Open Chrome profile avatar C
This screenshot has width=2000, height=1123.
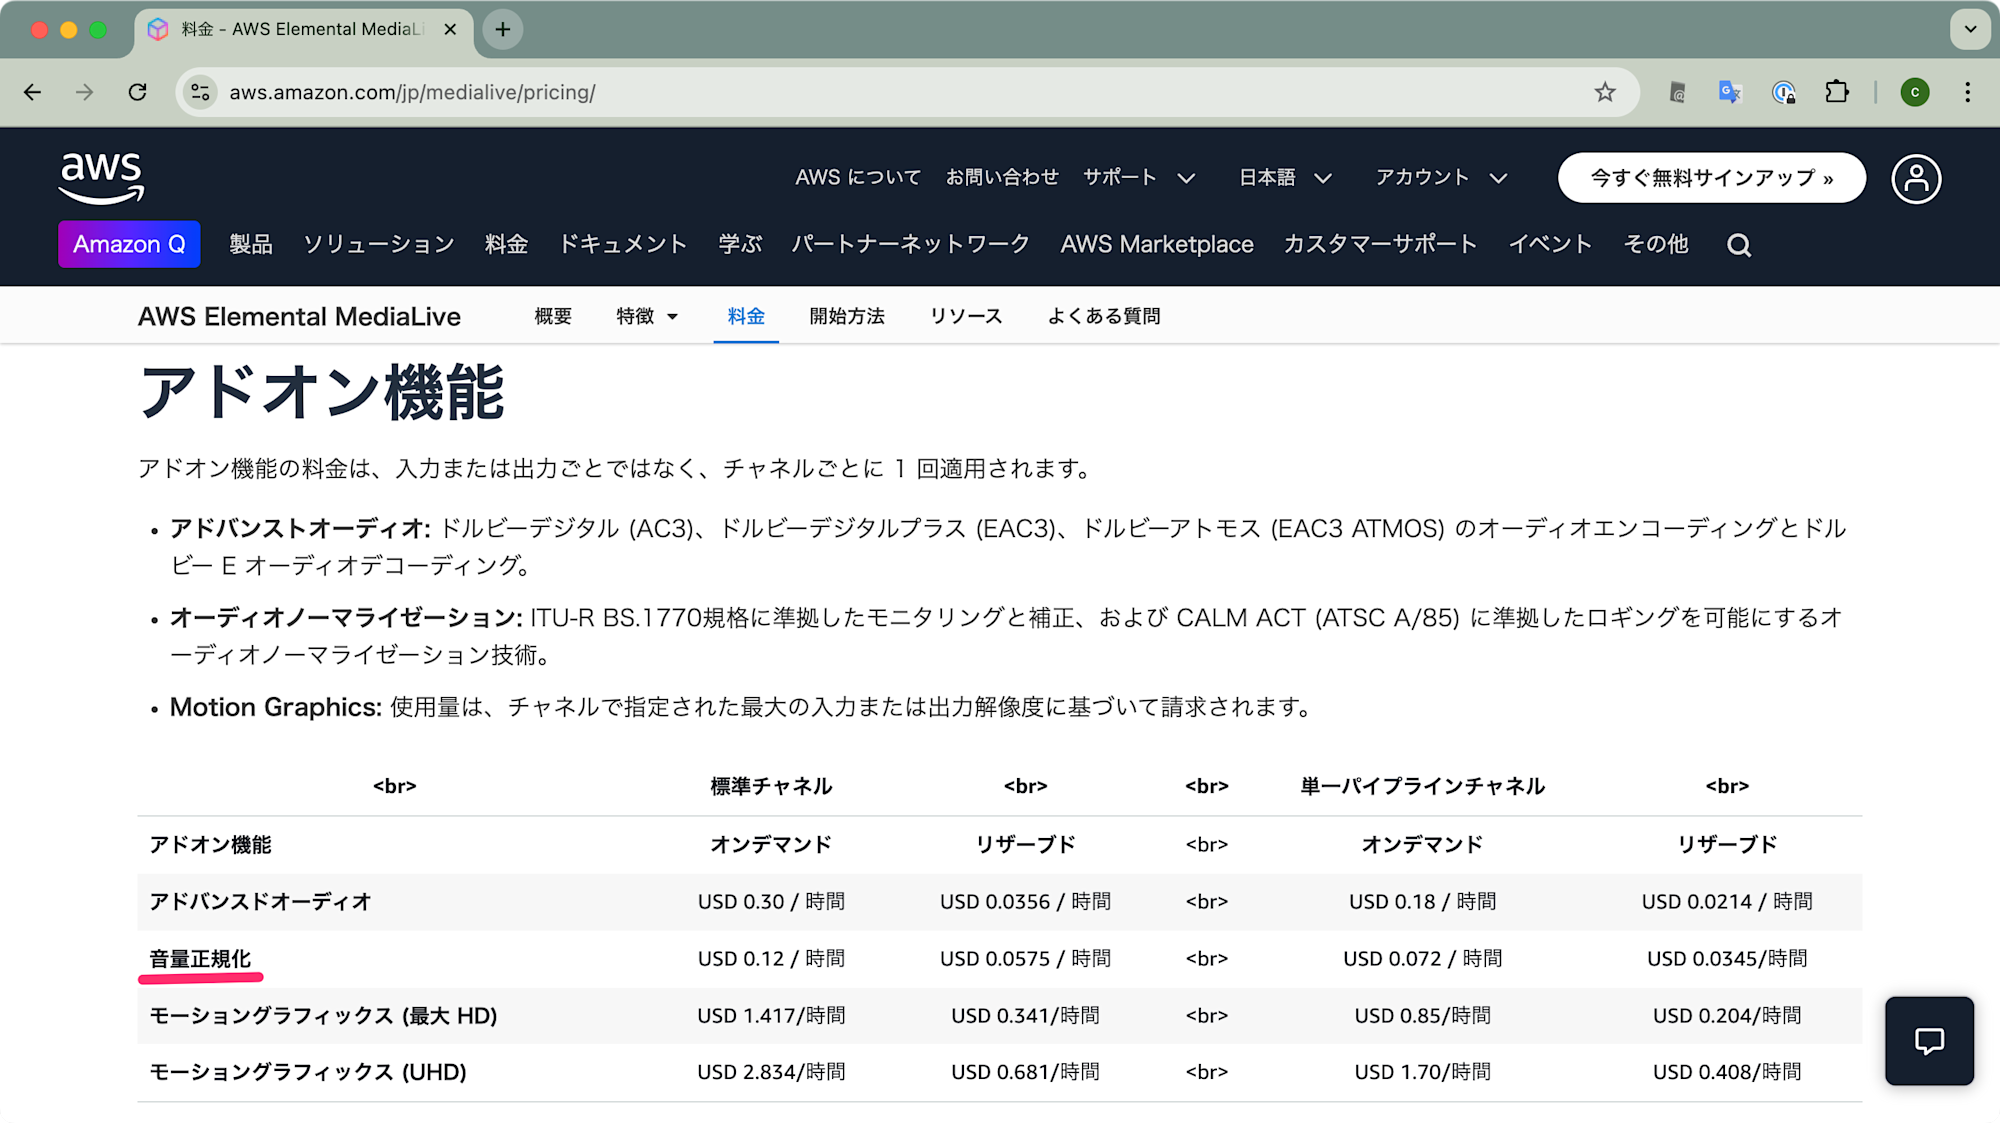tap(1915, 92)
